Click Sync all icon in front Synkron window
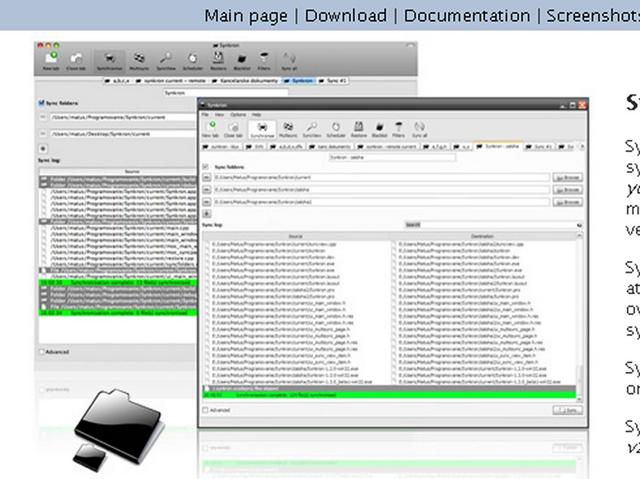The width and height of the screenshot is (640, 479). [x=419, y=129]
